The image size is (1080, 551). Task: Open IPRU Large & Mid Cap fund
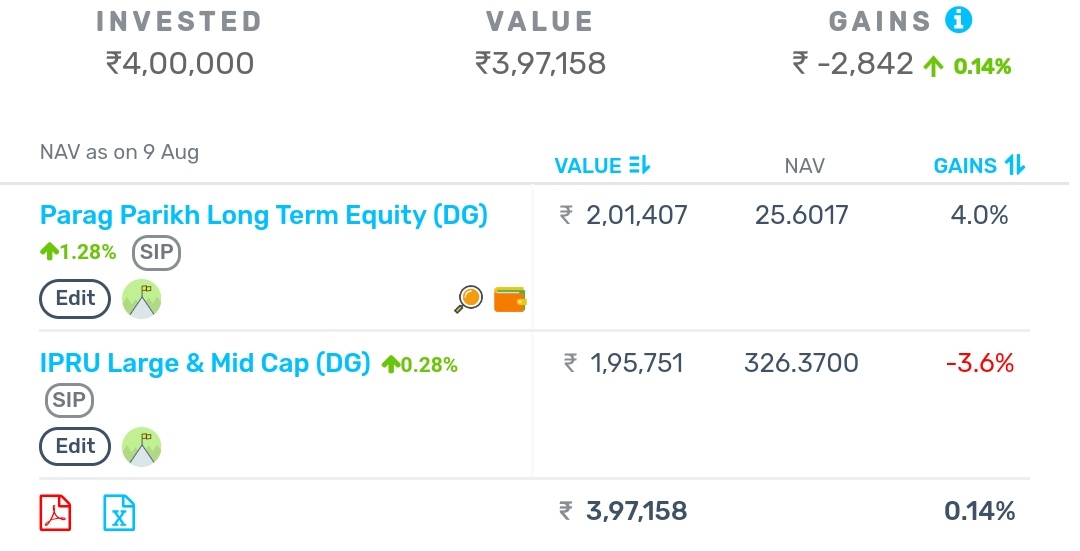(205, 363)
